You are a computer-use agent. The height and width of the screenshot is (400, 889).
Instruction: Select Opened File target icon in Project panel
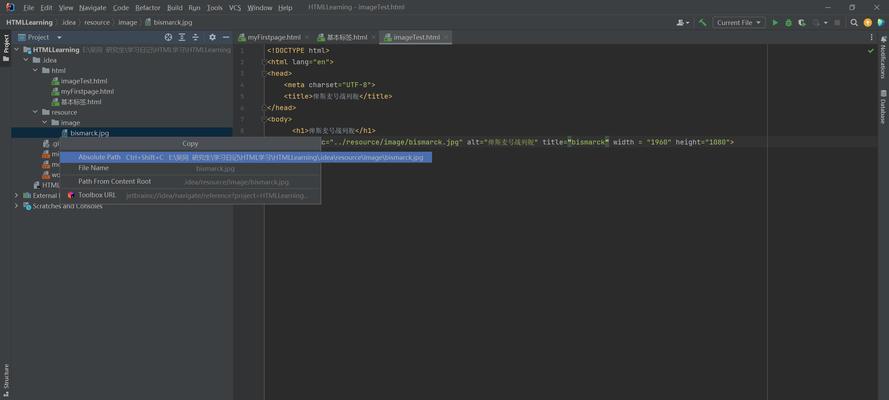(168, 37)
